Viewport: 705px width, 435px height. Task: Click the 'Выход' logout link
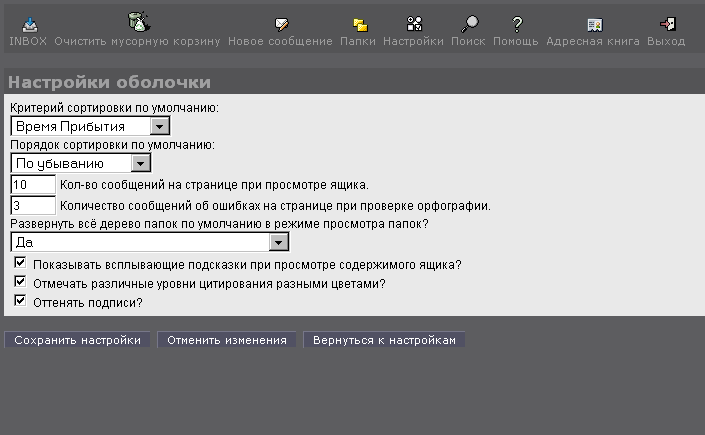tap(666, 41)
